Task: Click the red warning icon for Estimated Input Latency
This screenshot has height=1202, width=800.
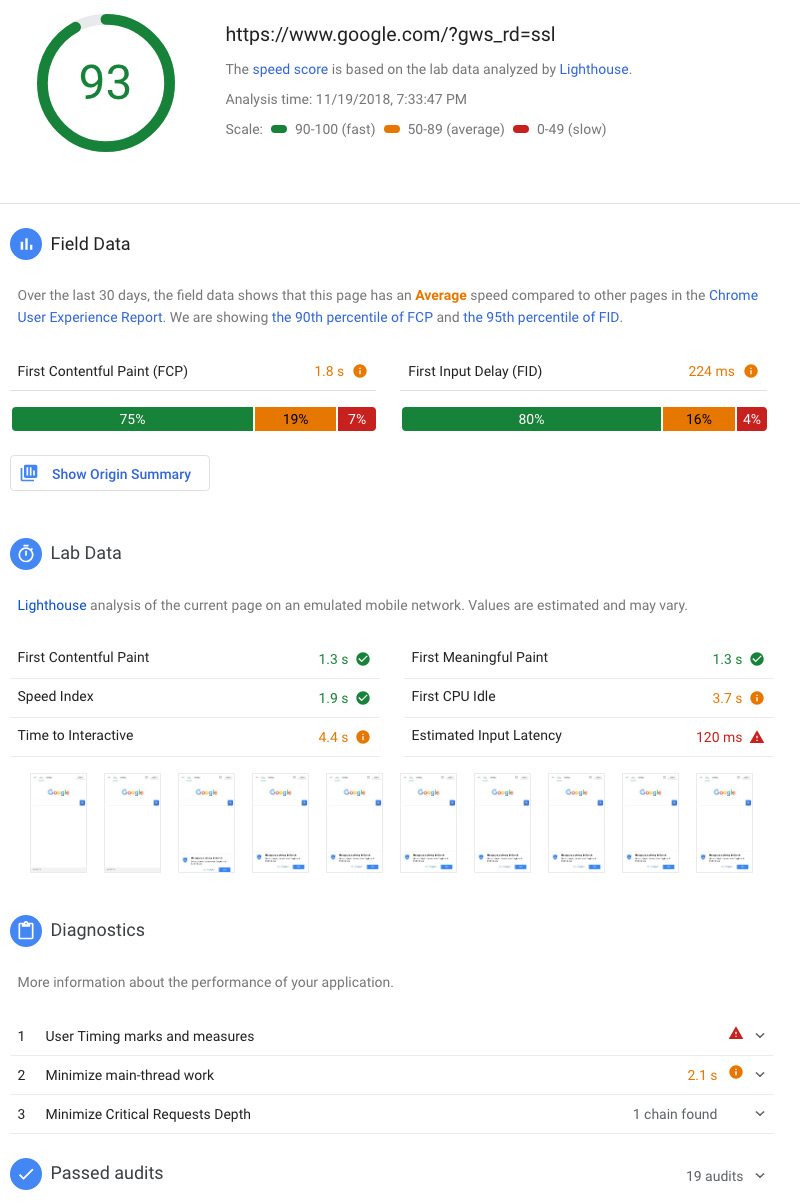Action: (757, 737)
